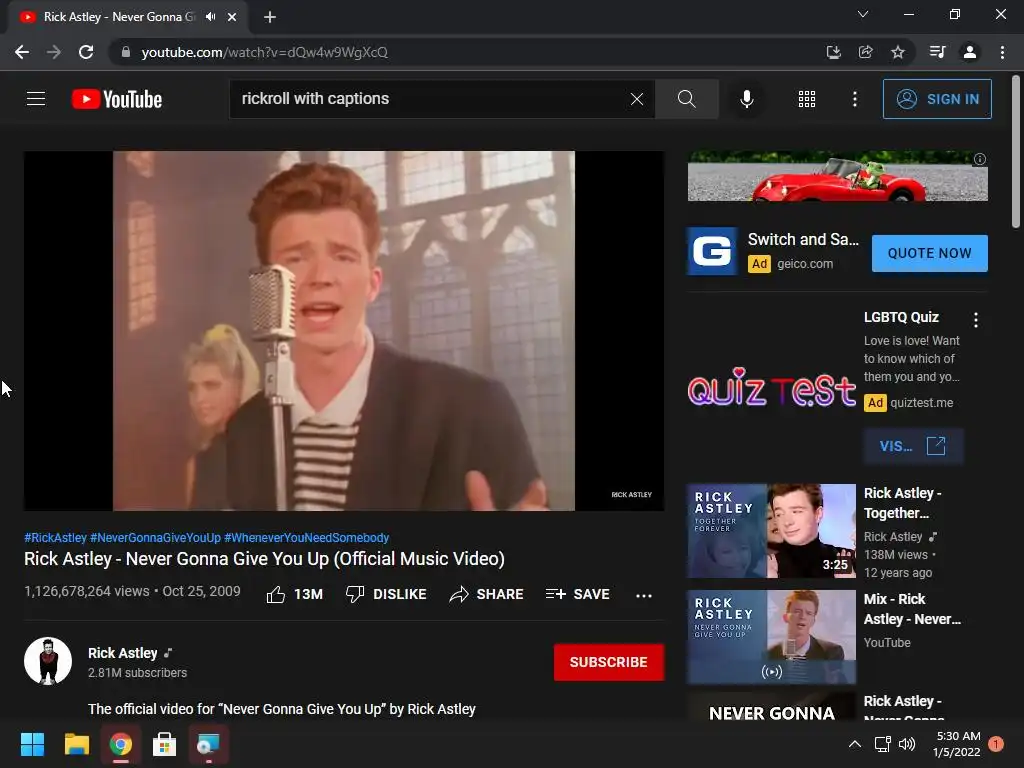
Task: Click the GEICO QUOTE NOW button
Action: 929,253
